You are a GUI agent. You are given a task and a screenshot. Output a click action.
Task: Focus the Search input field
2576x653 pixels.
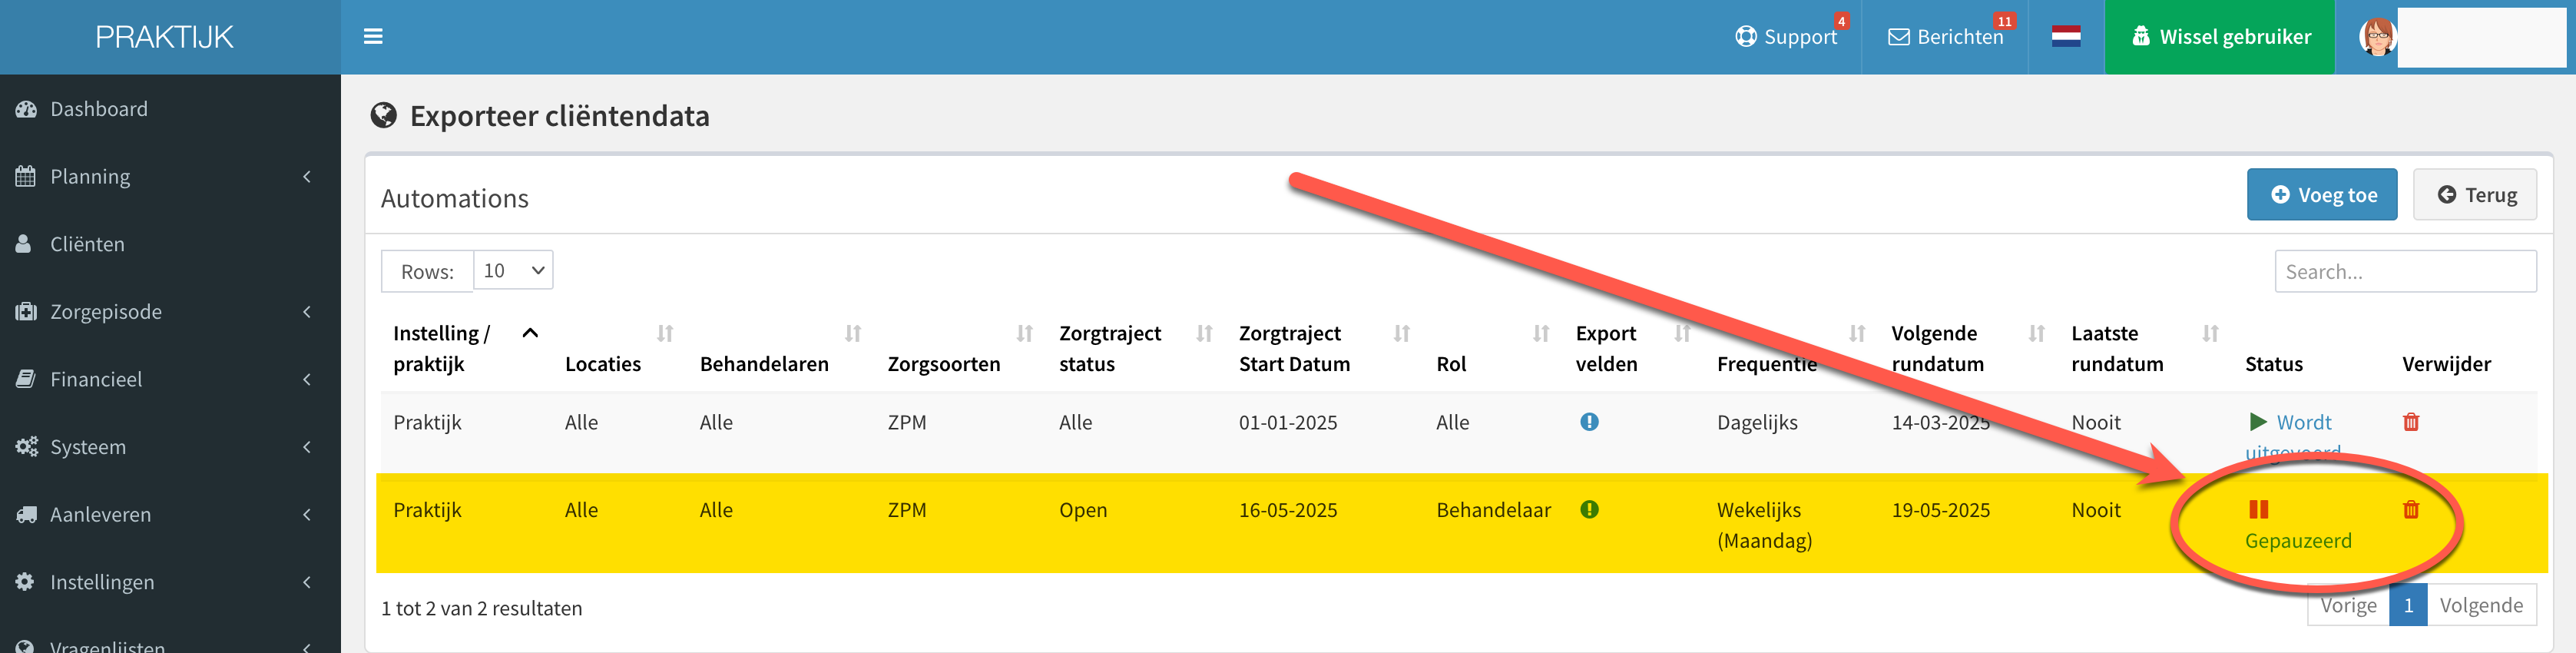point(2406,271)
